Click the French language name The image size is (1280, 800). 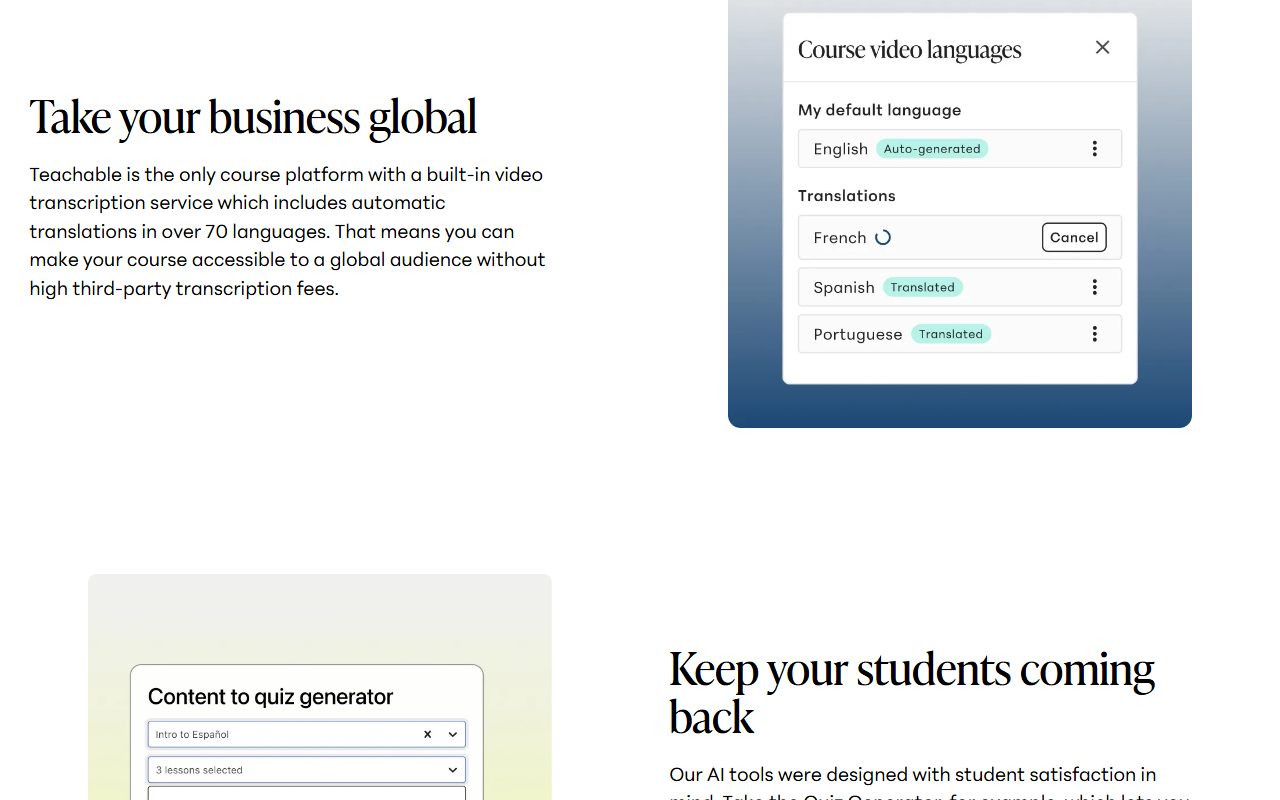[839, 238]
